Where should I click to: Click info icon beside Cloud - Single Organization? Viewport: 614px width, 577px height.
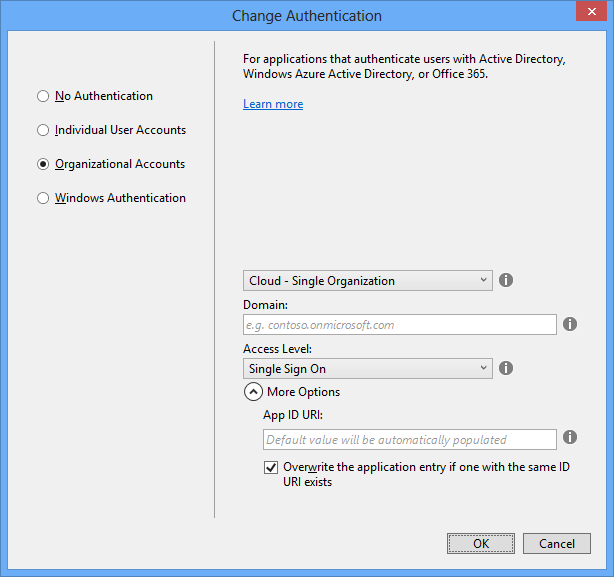coord(506,281)
